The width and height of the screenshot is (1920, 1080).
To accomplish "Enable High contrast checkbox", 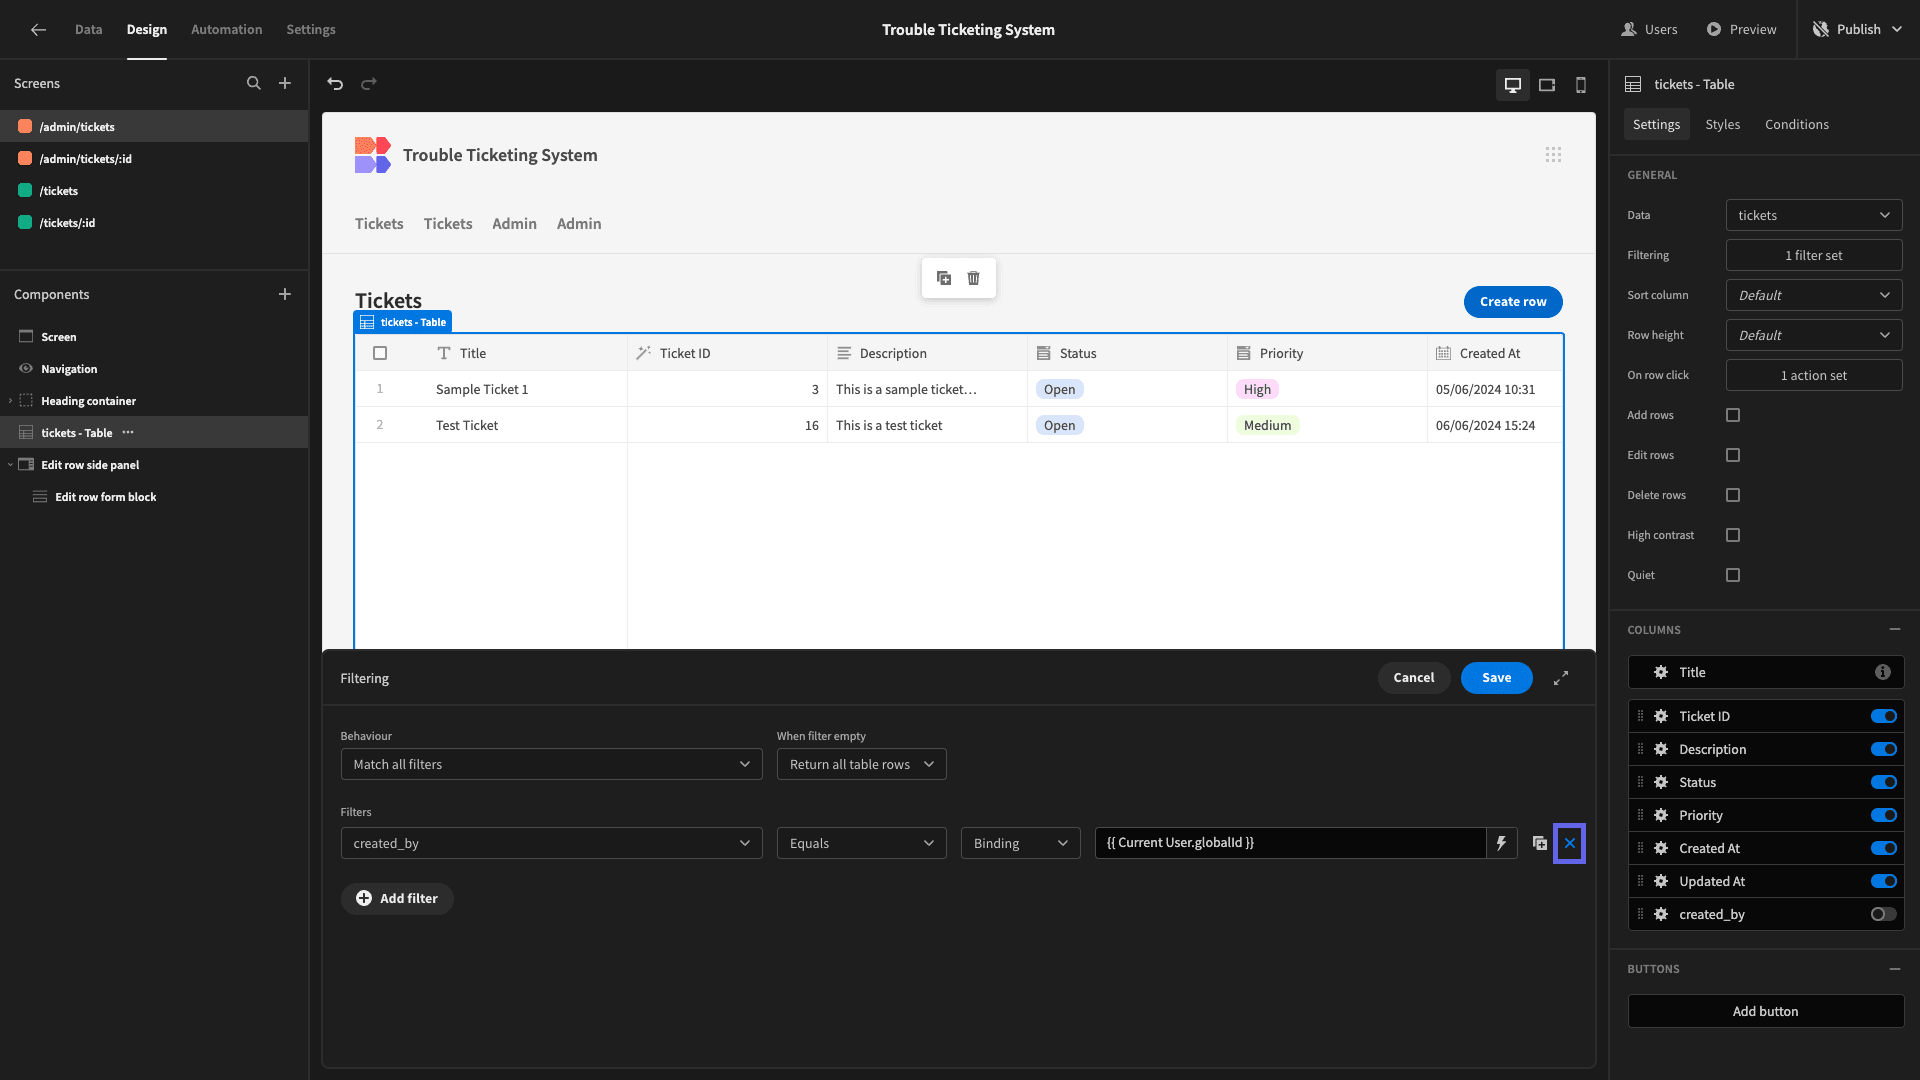I will [x=1733, y=535].
